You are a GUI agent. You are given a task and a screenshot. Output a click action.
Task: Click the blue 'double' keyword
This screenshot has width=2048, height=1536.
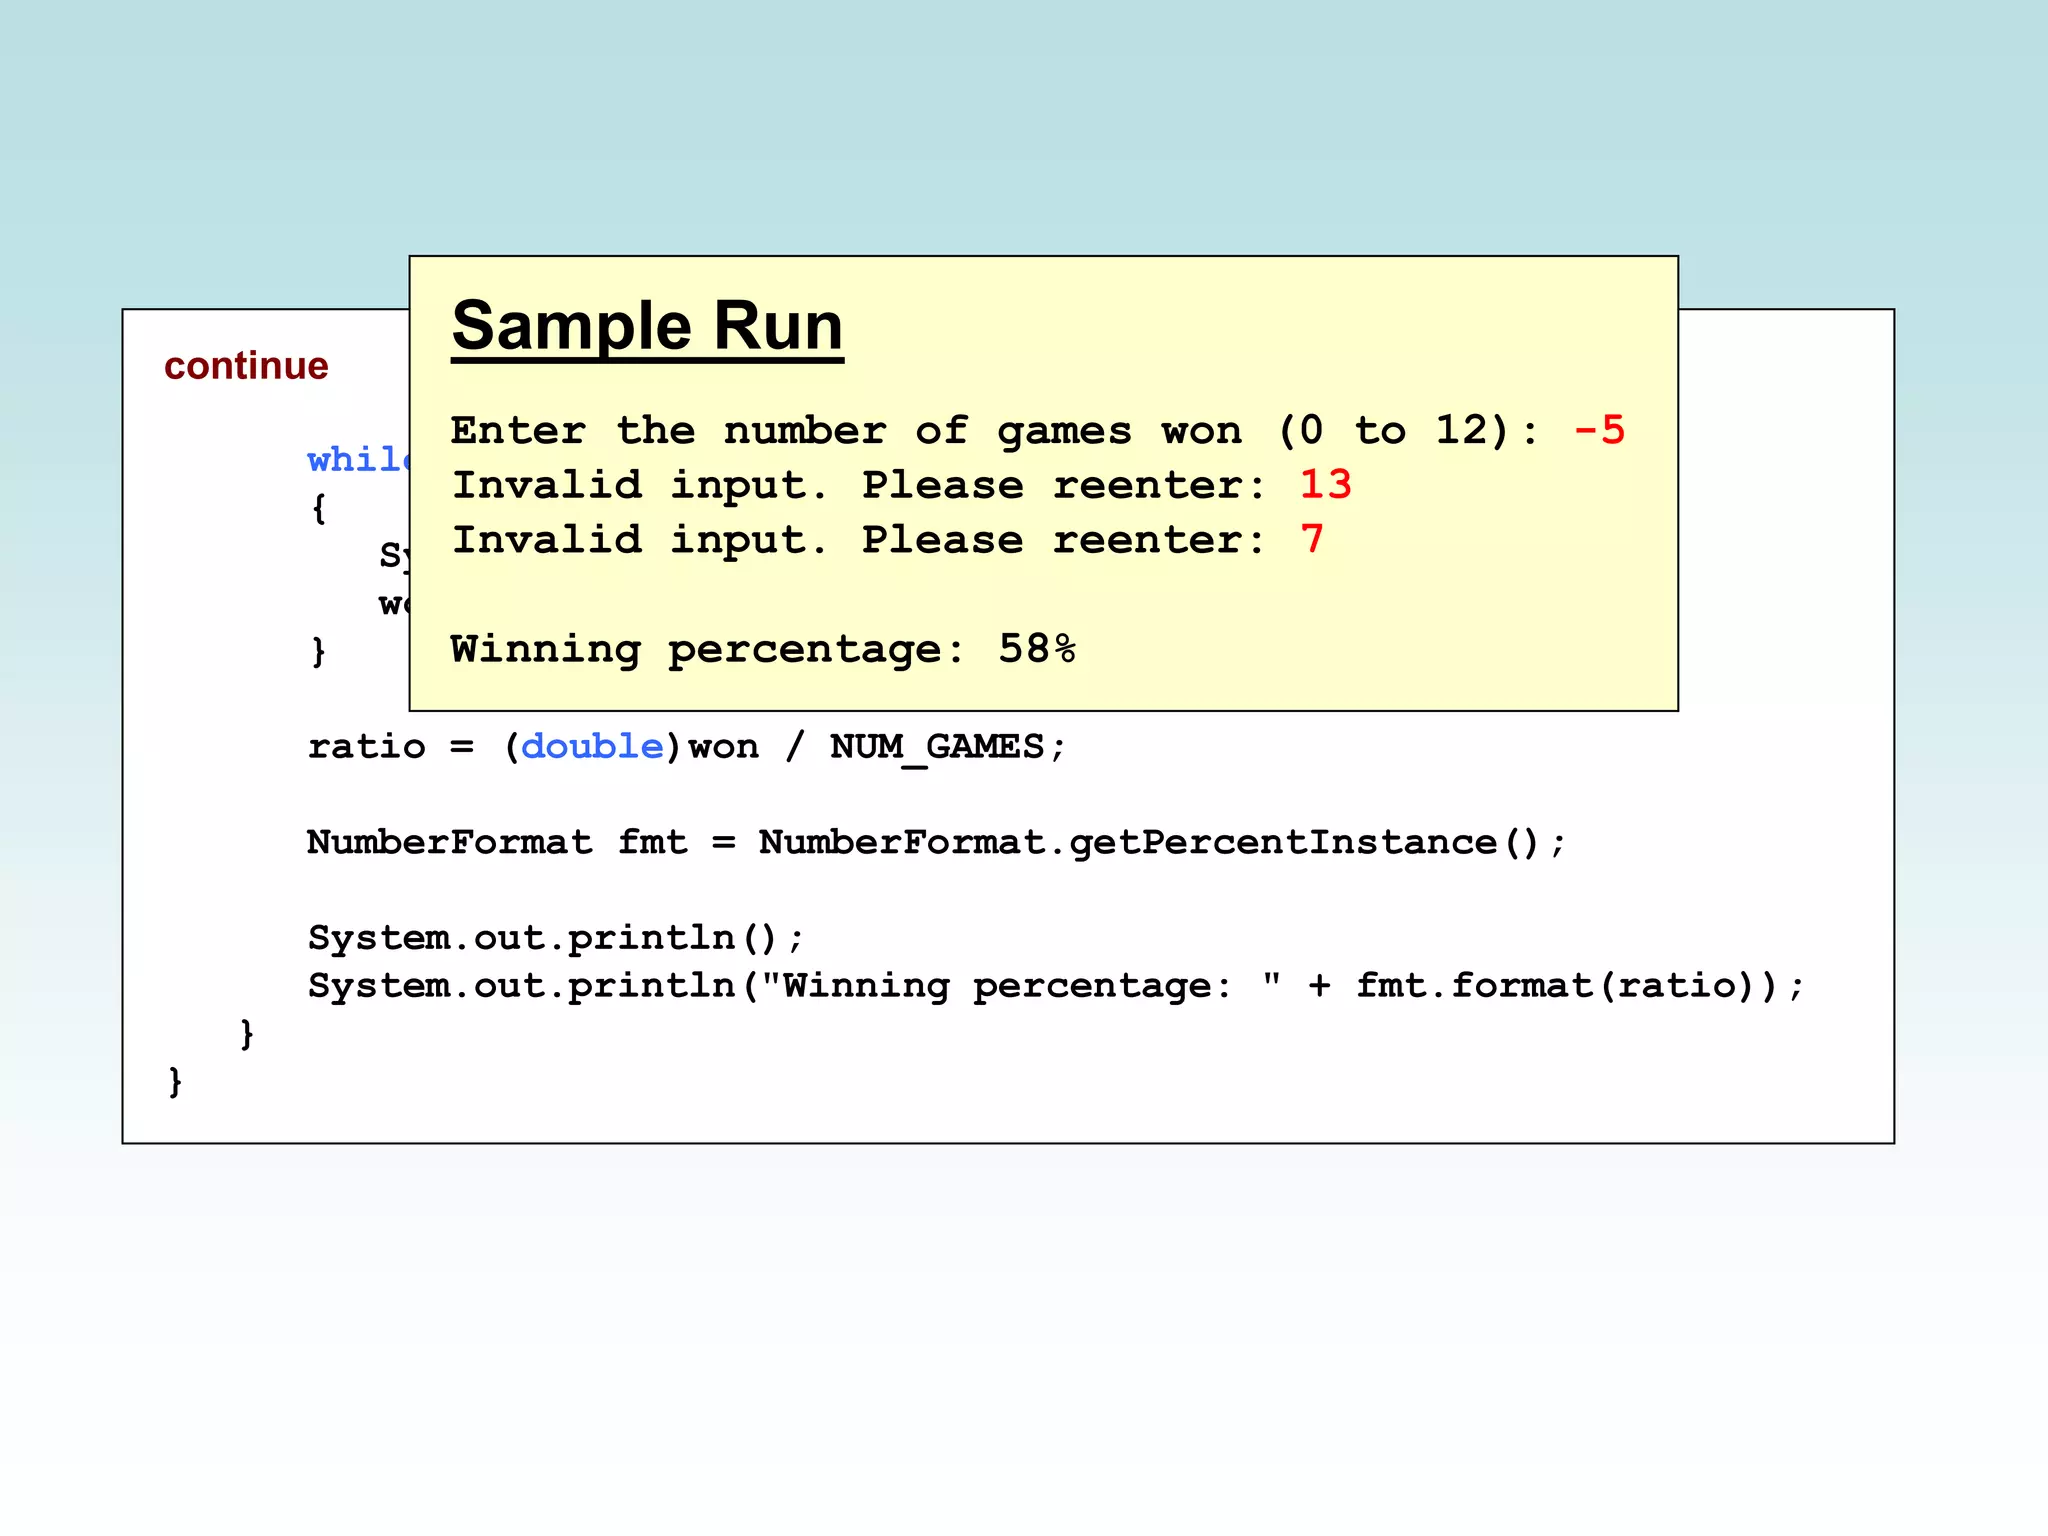click(592, 747)
